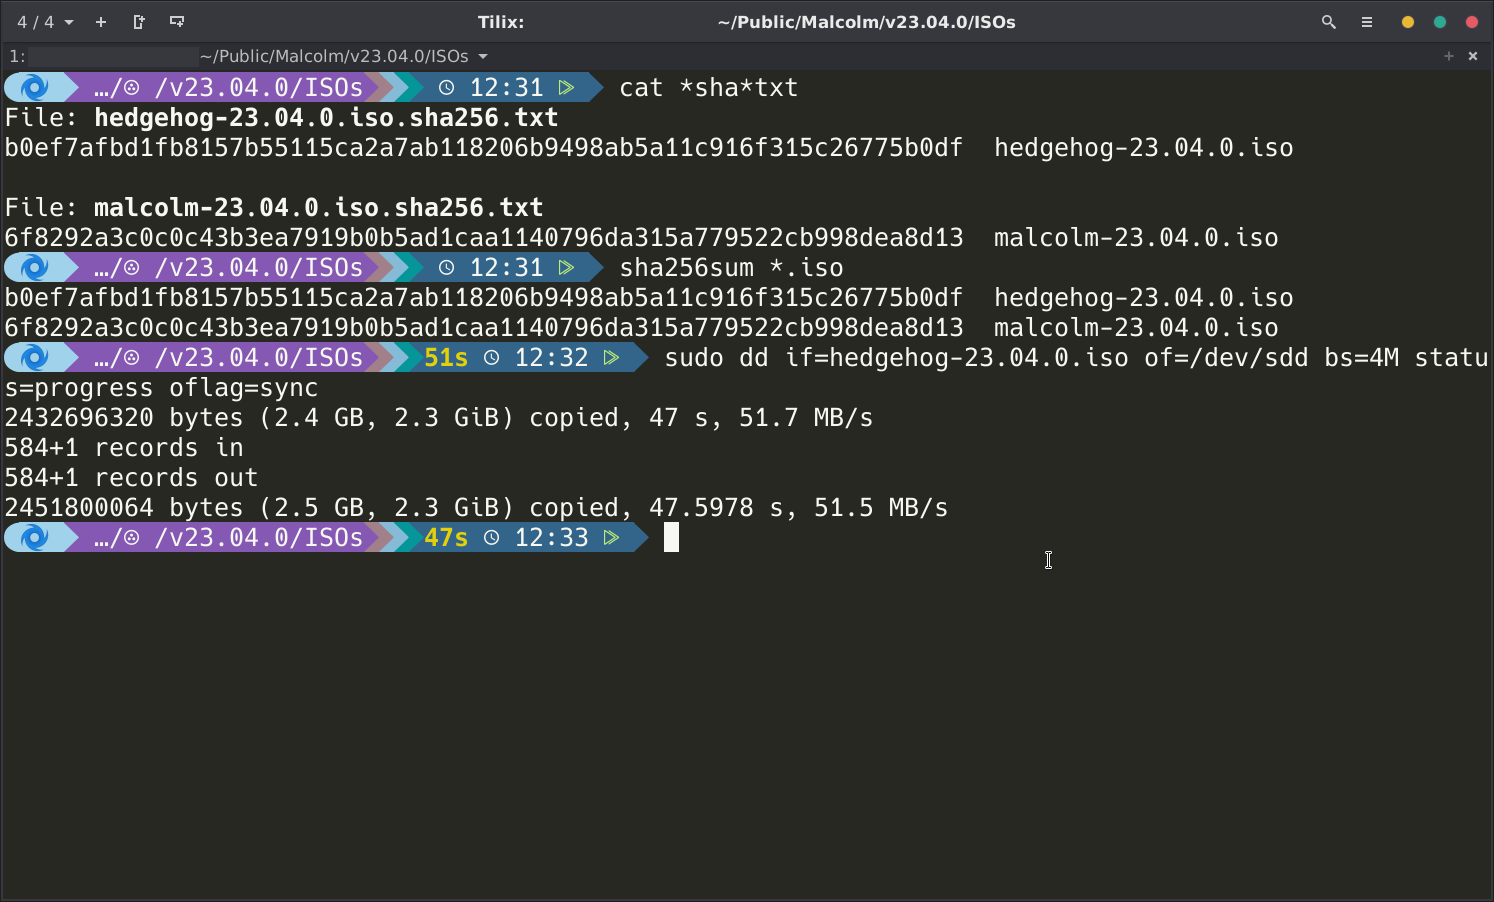Select 'sudo dd if=hedgehog-23.04.0.iso' command
Viewport: 1494px width, 902px height.
(x=896, y=358)
